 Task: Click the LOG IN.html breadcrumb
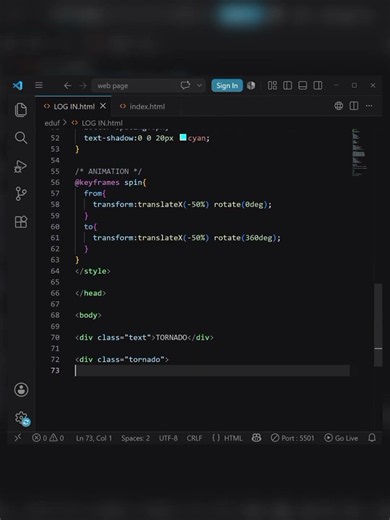coord(102,123)
